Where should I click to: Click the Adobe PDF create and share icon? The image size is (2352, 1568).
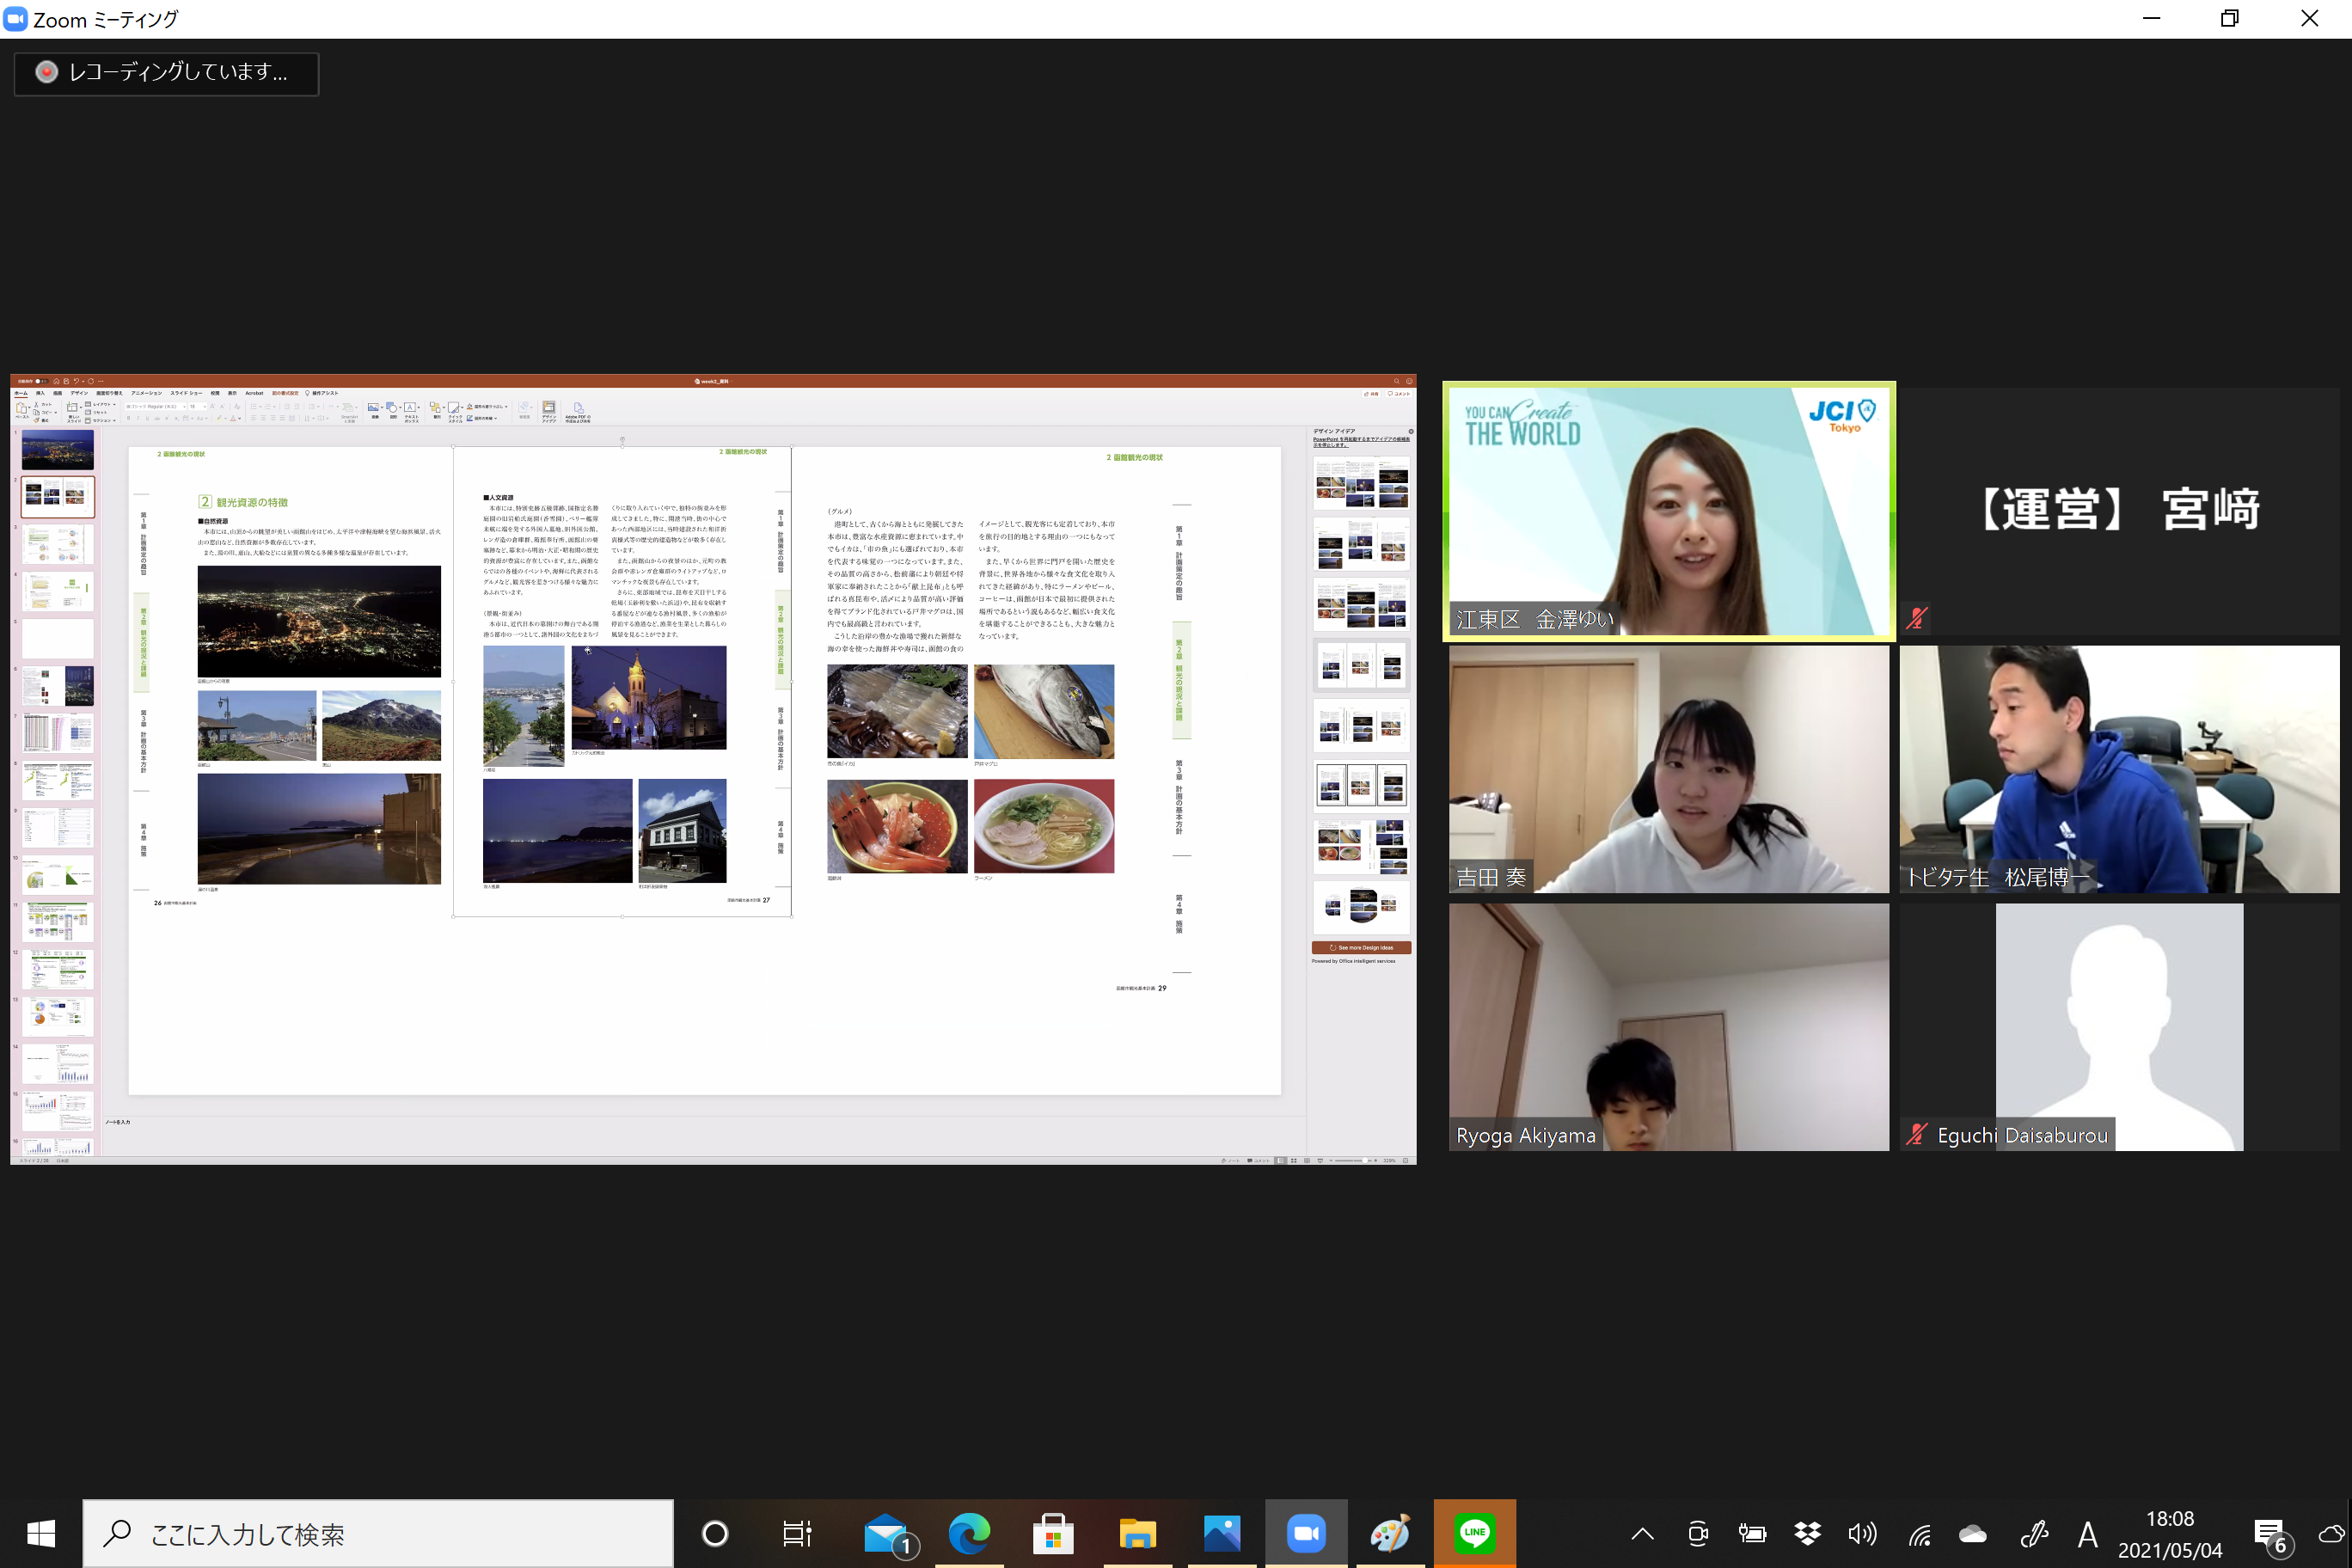click(578, 410)
